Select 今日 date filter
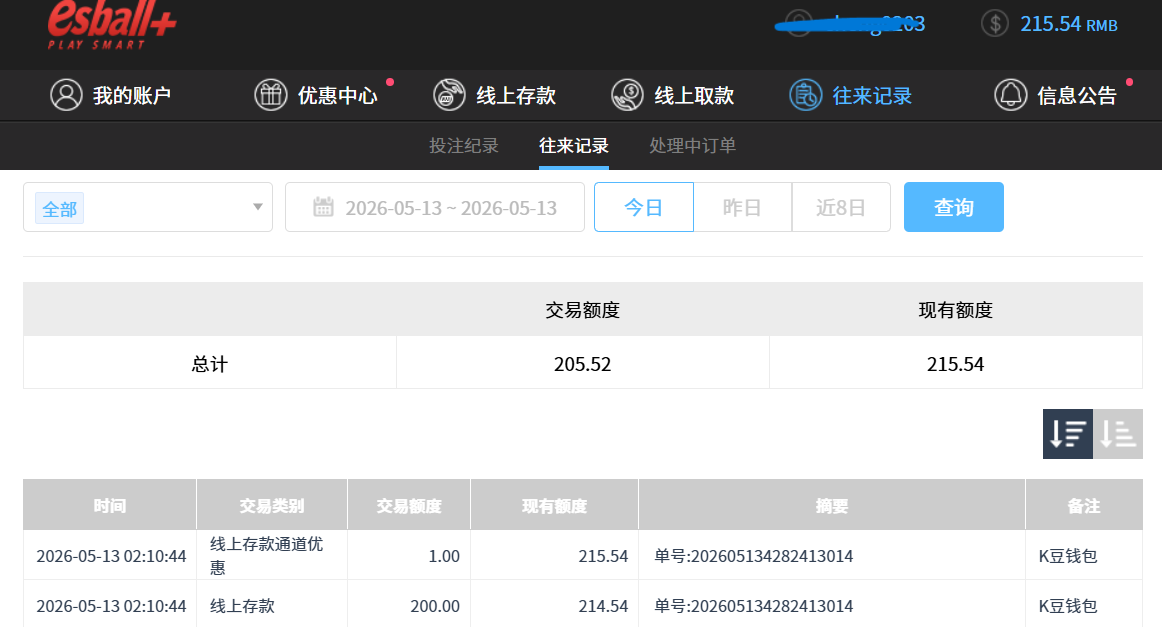The image size is (1162, 627). 644,207
